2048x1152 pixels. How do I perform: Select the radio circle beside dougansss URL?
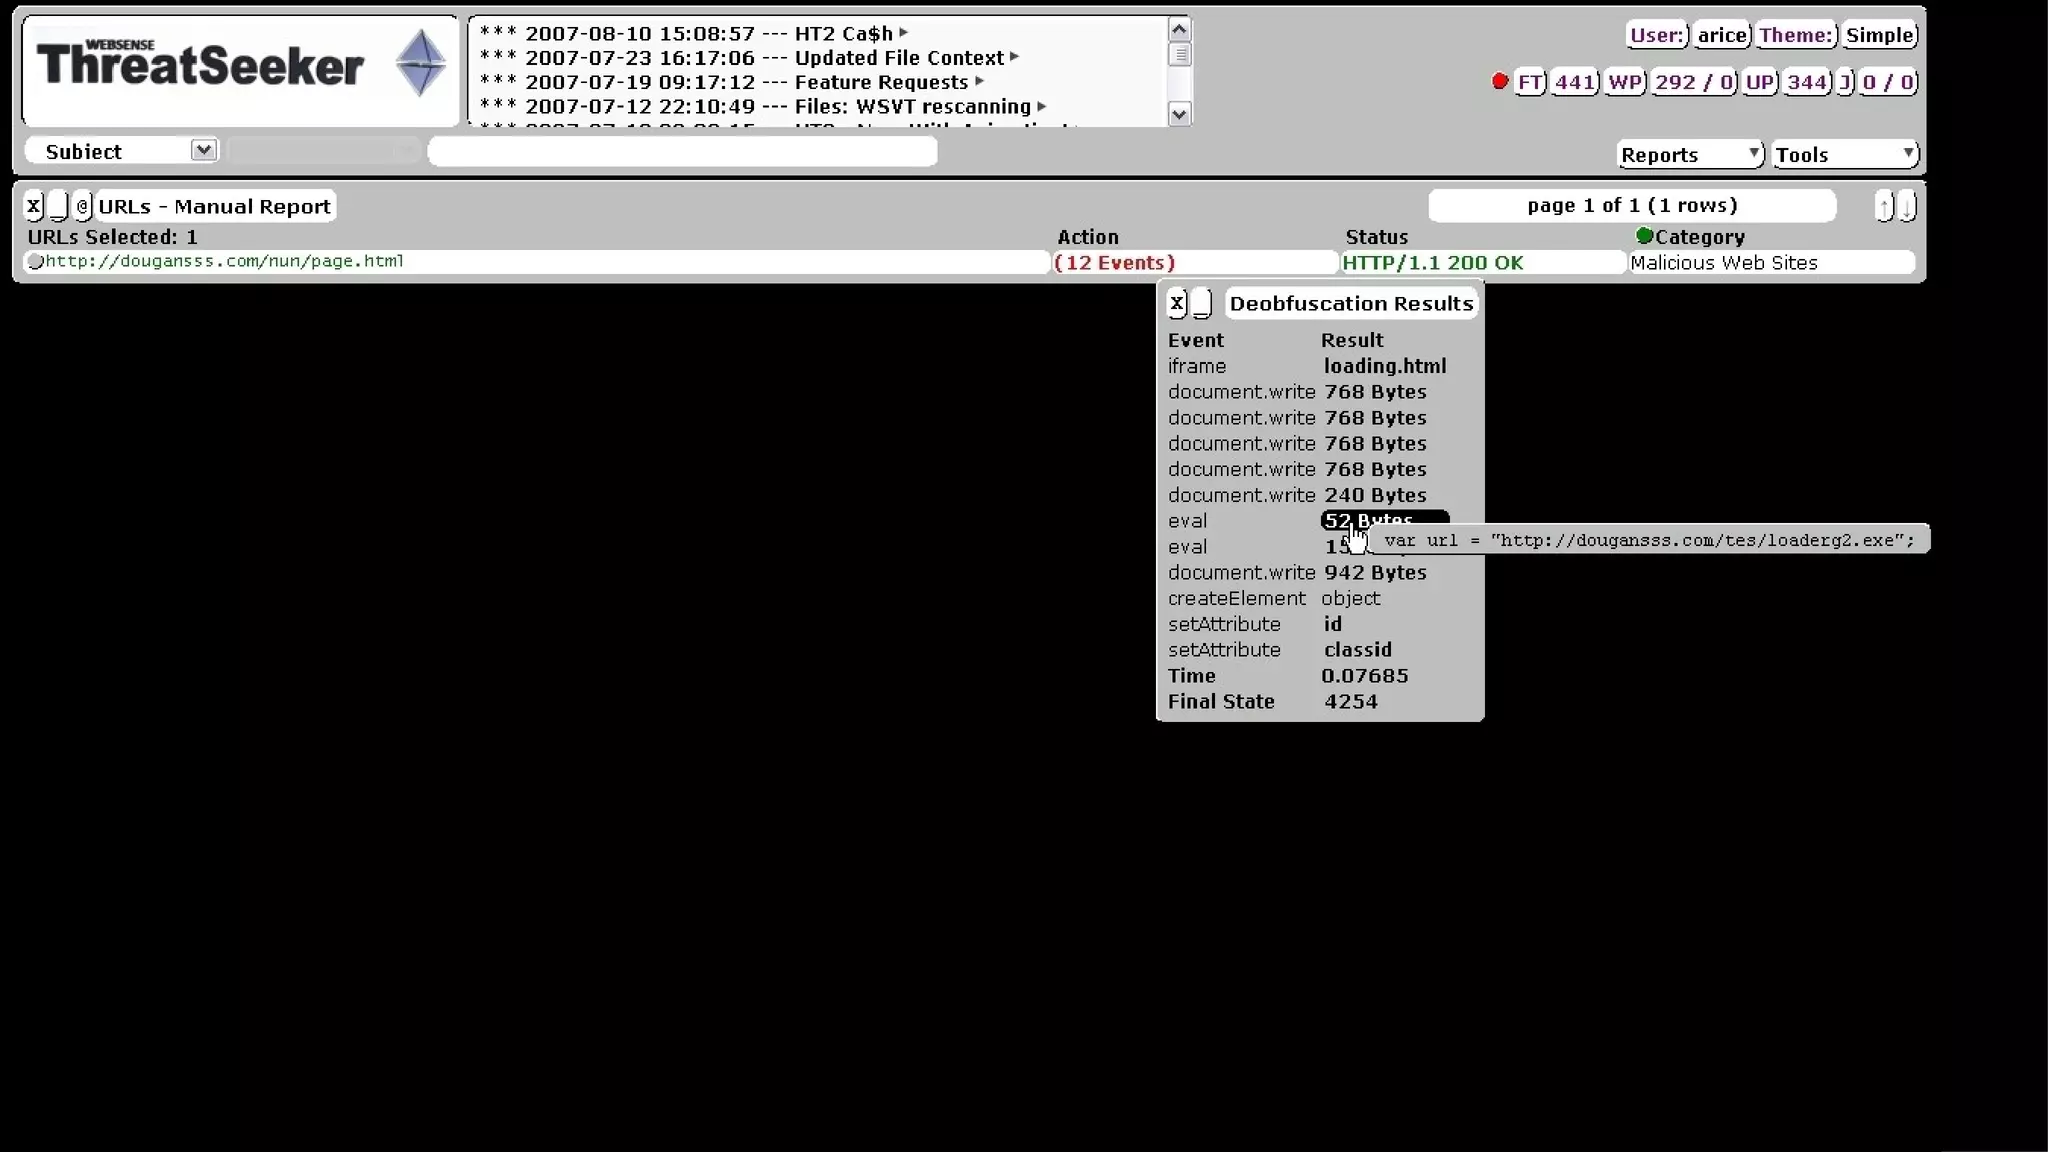click(x=35, y=262)
